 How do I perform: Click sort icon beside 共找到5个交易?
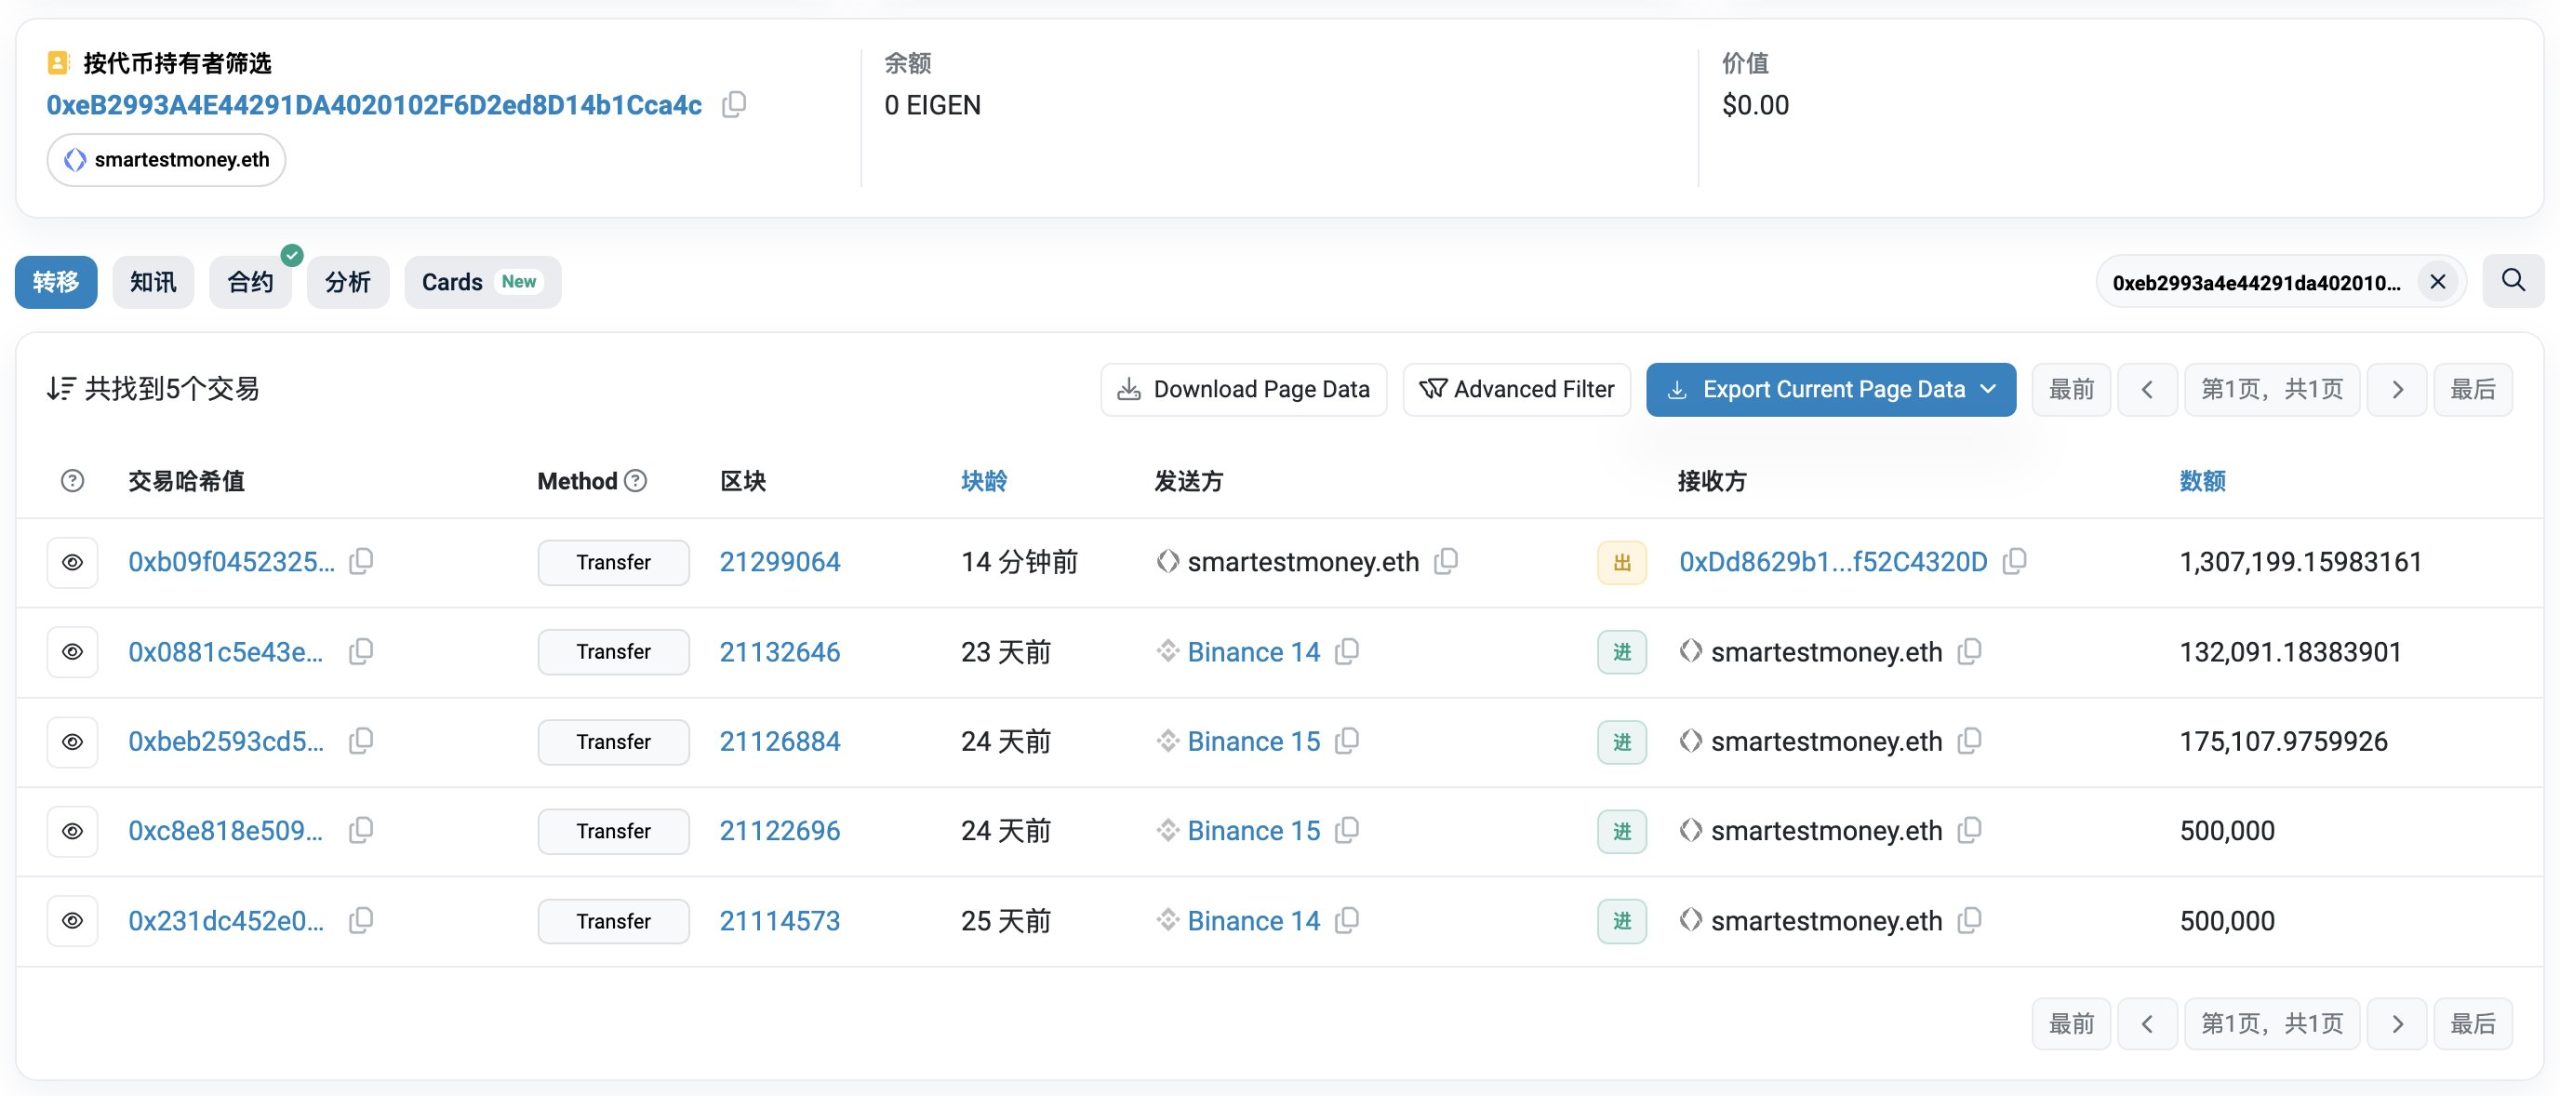[x=60, y=389]
